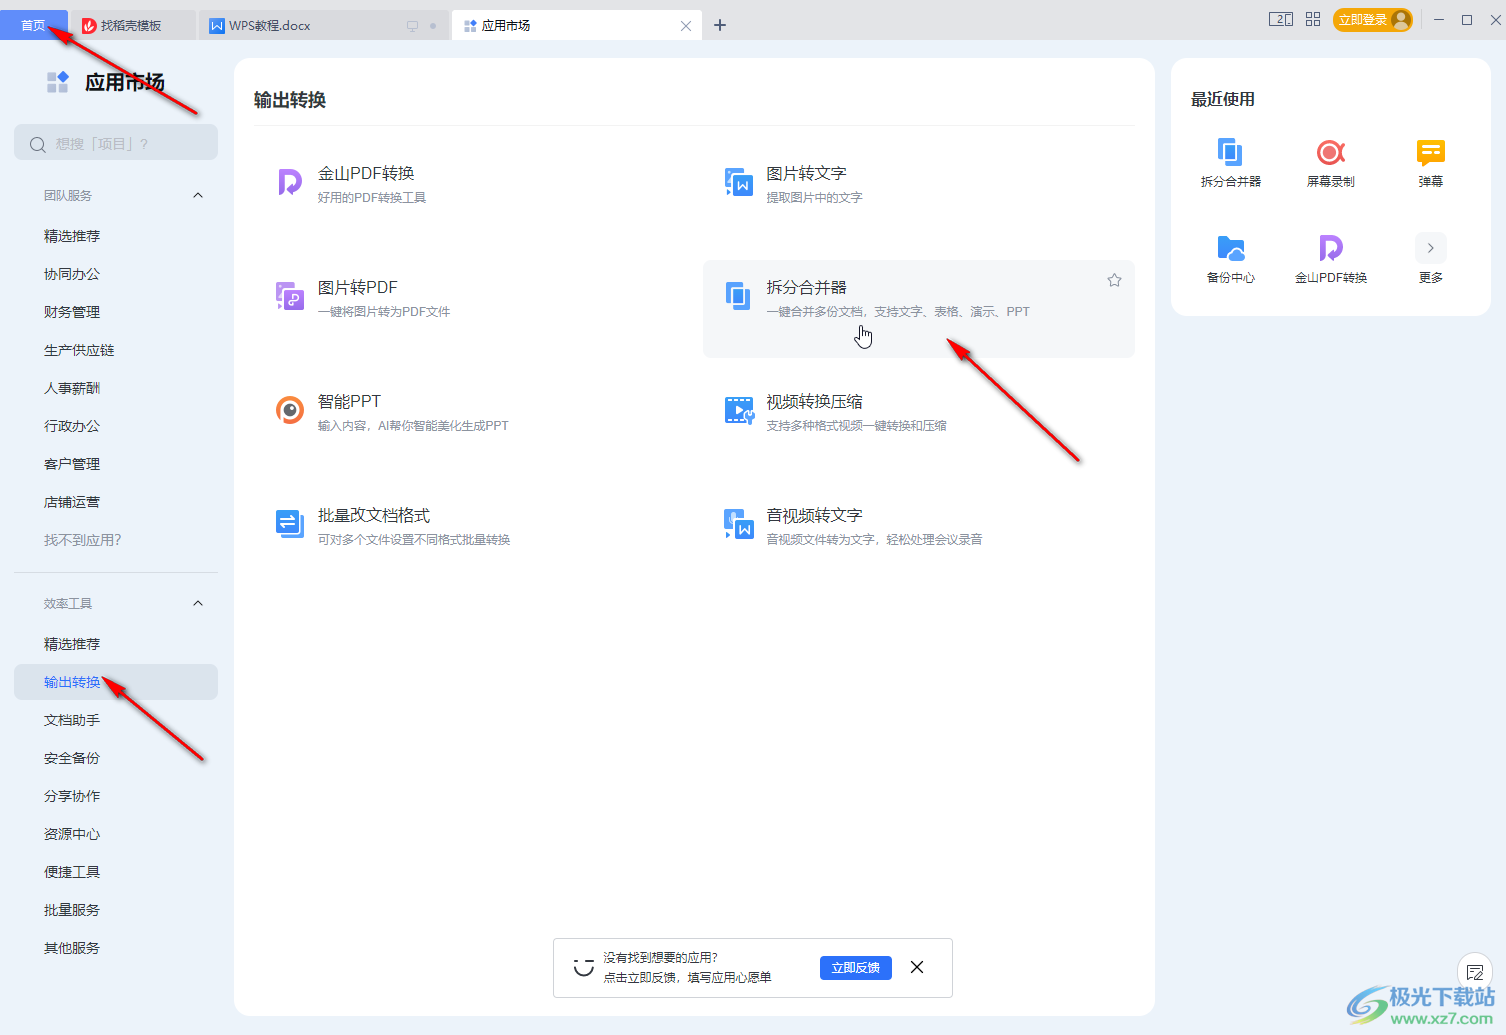
Task: Click the 立即登录 button
Action: click(1372, 20)
